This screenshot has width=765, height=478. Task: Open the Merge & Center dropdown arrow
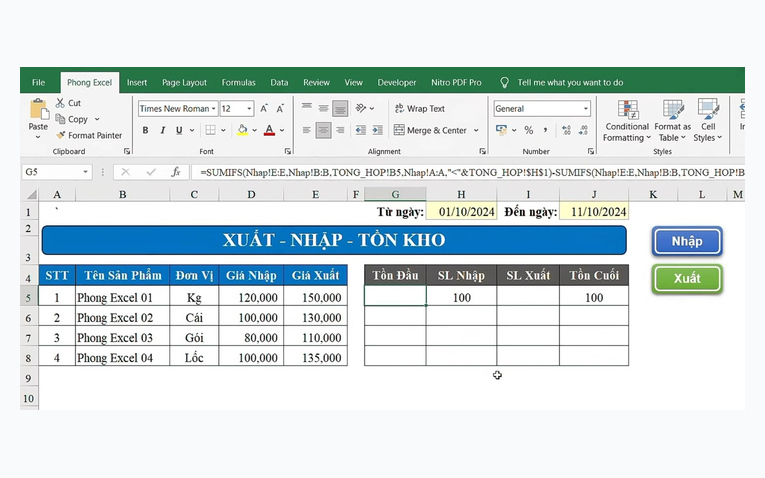point(476,130)
